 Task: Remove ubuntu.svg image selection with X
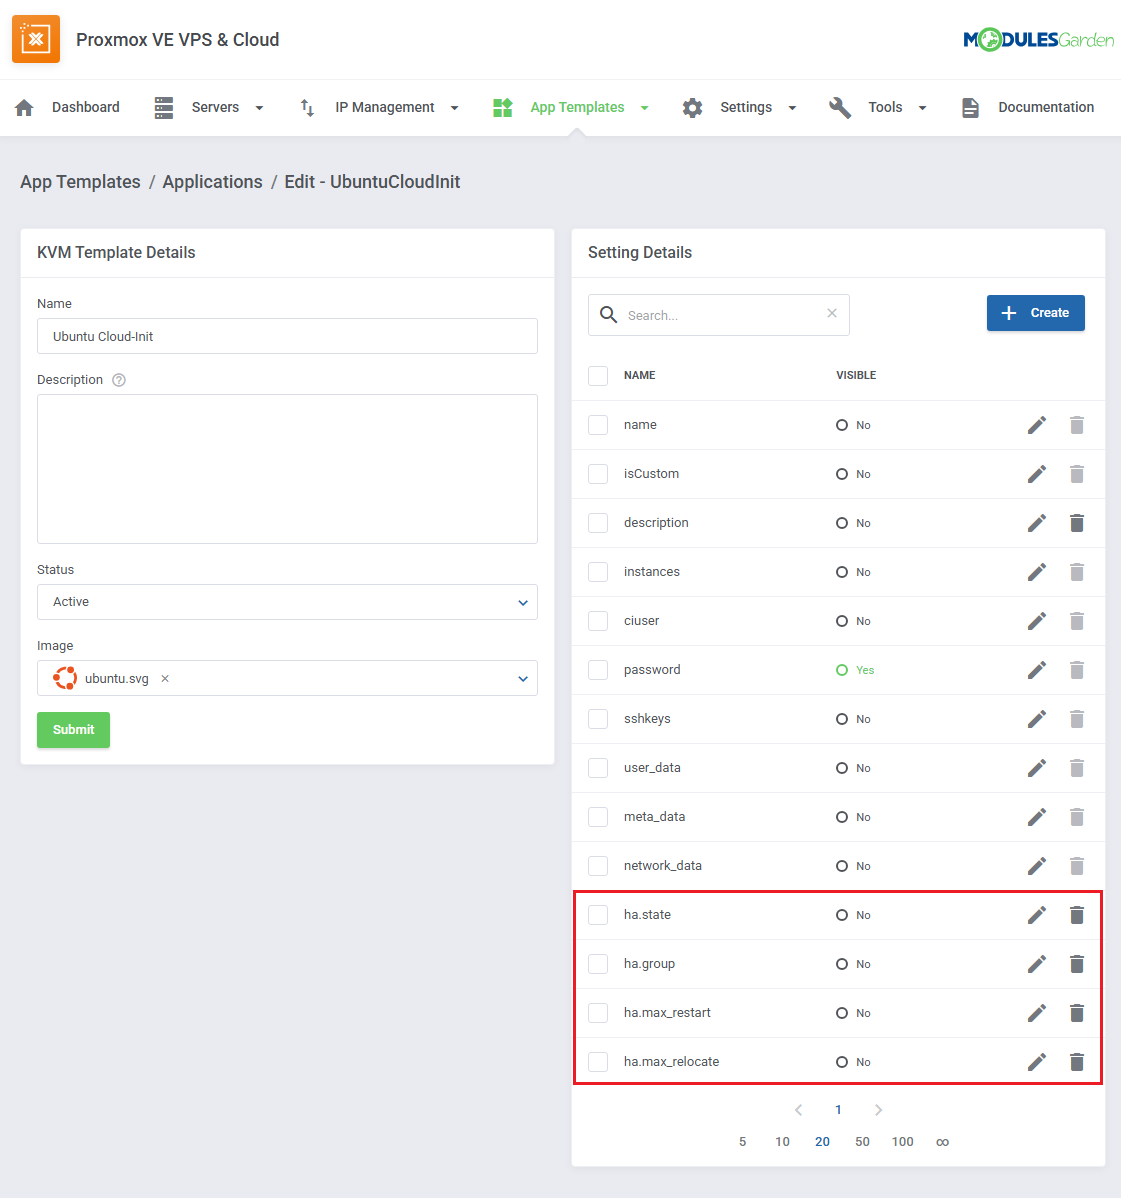165,679
